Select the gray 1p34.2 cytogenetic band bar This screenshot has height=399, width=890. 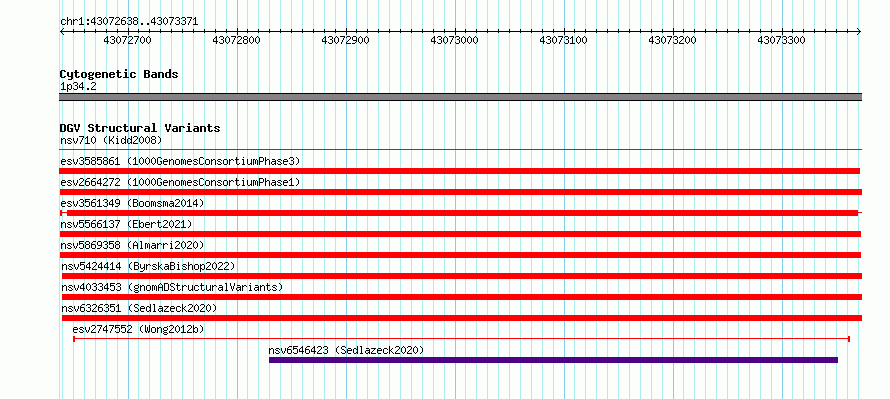point(461,97)
